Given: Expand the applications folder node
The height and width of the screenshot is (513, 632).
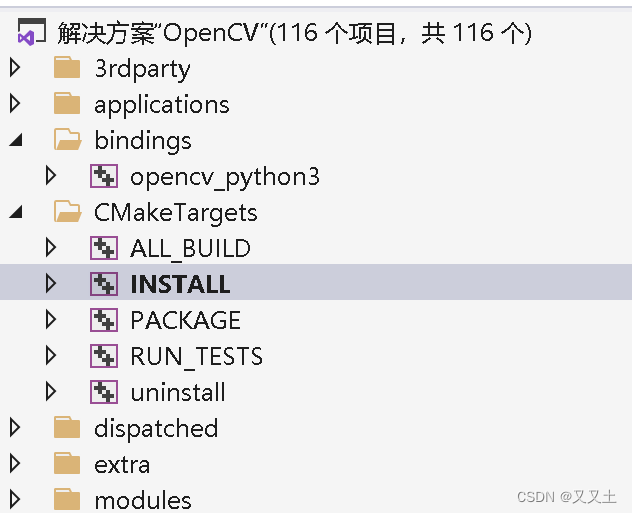Looking at the screenshot, I should click(x=15, y=104).
